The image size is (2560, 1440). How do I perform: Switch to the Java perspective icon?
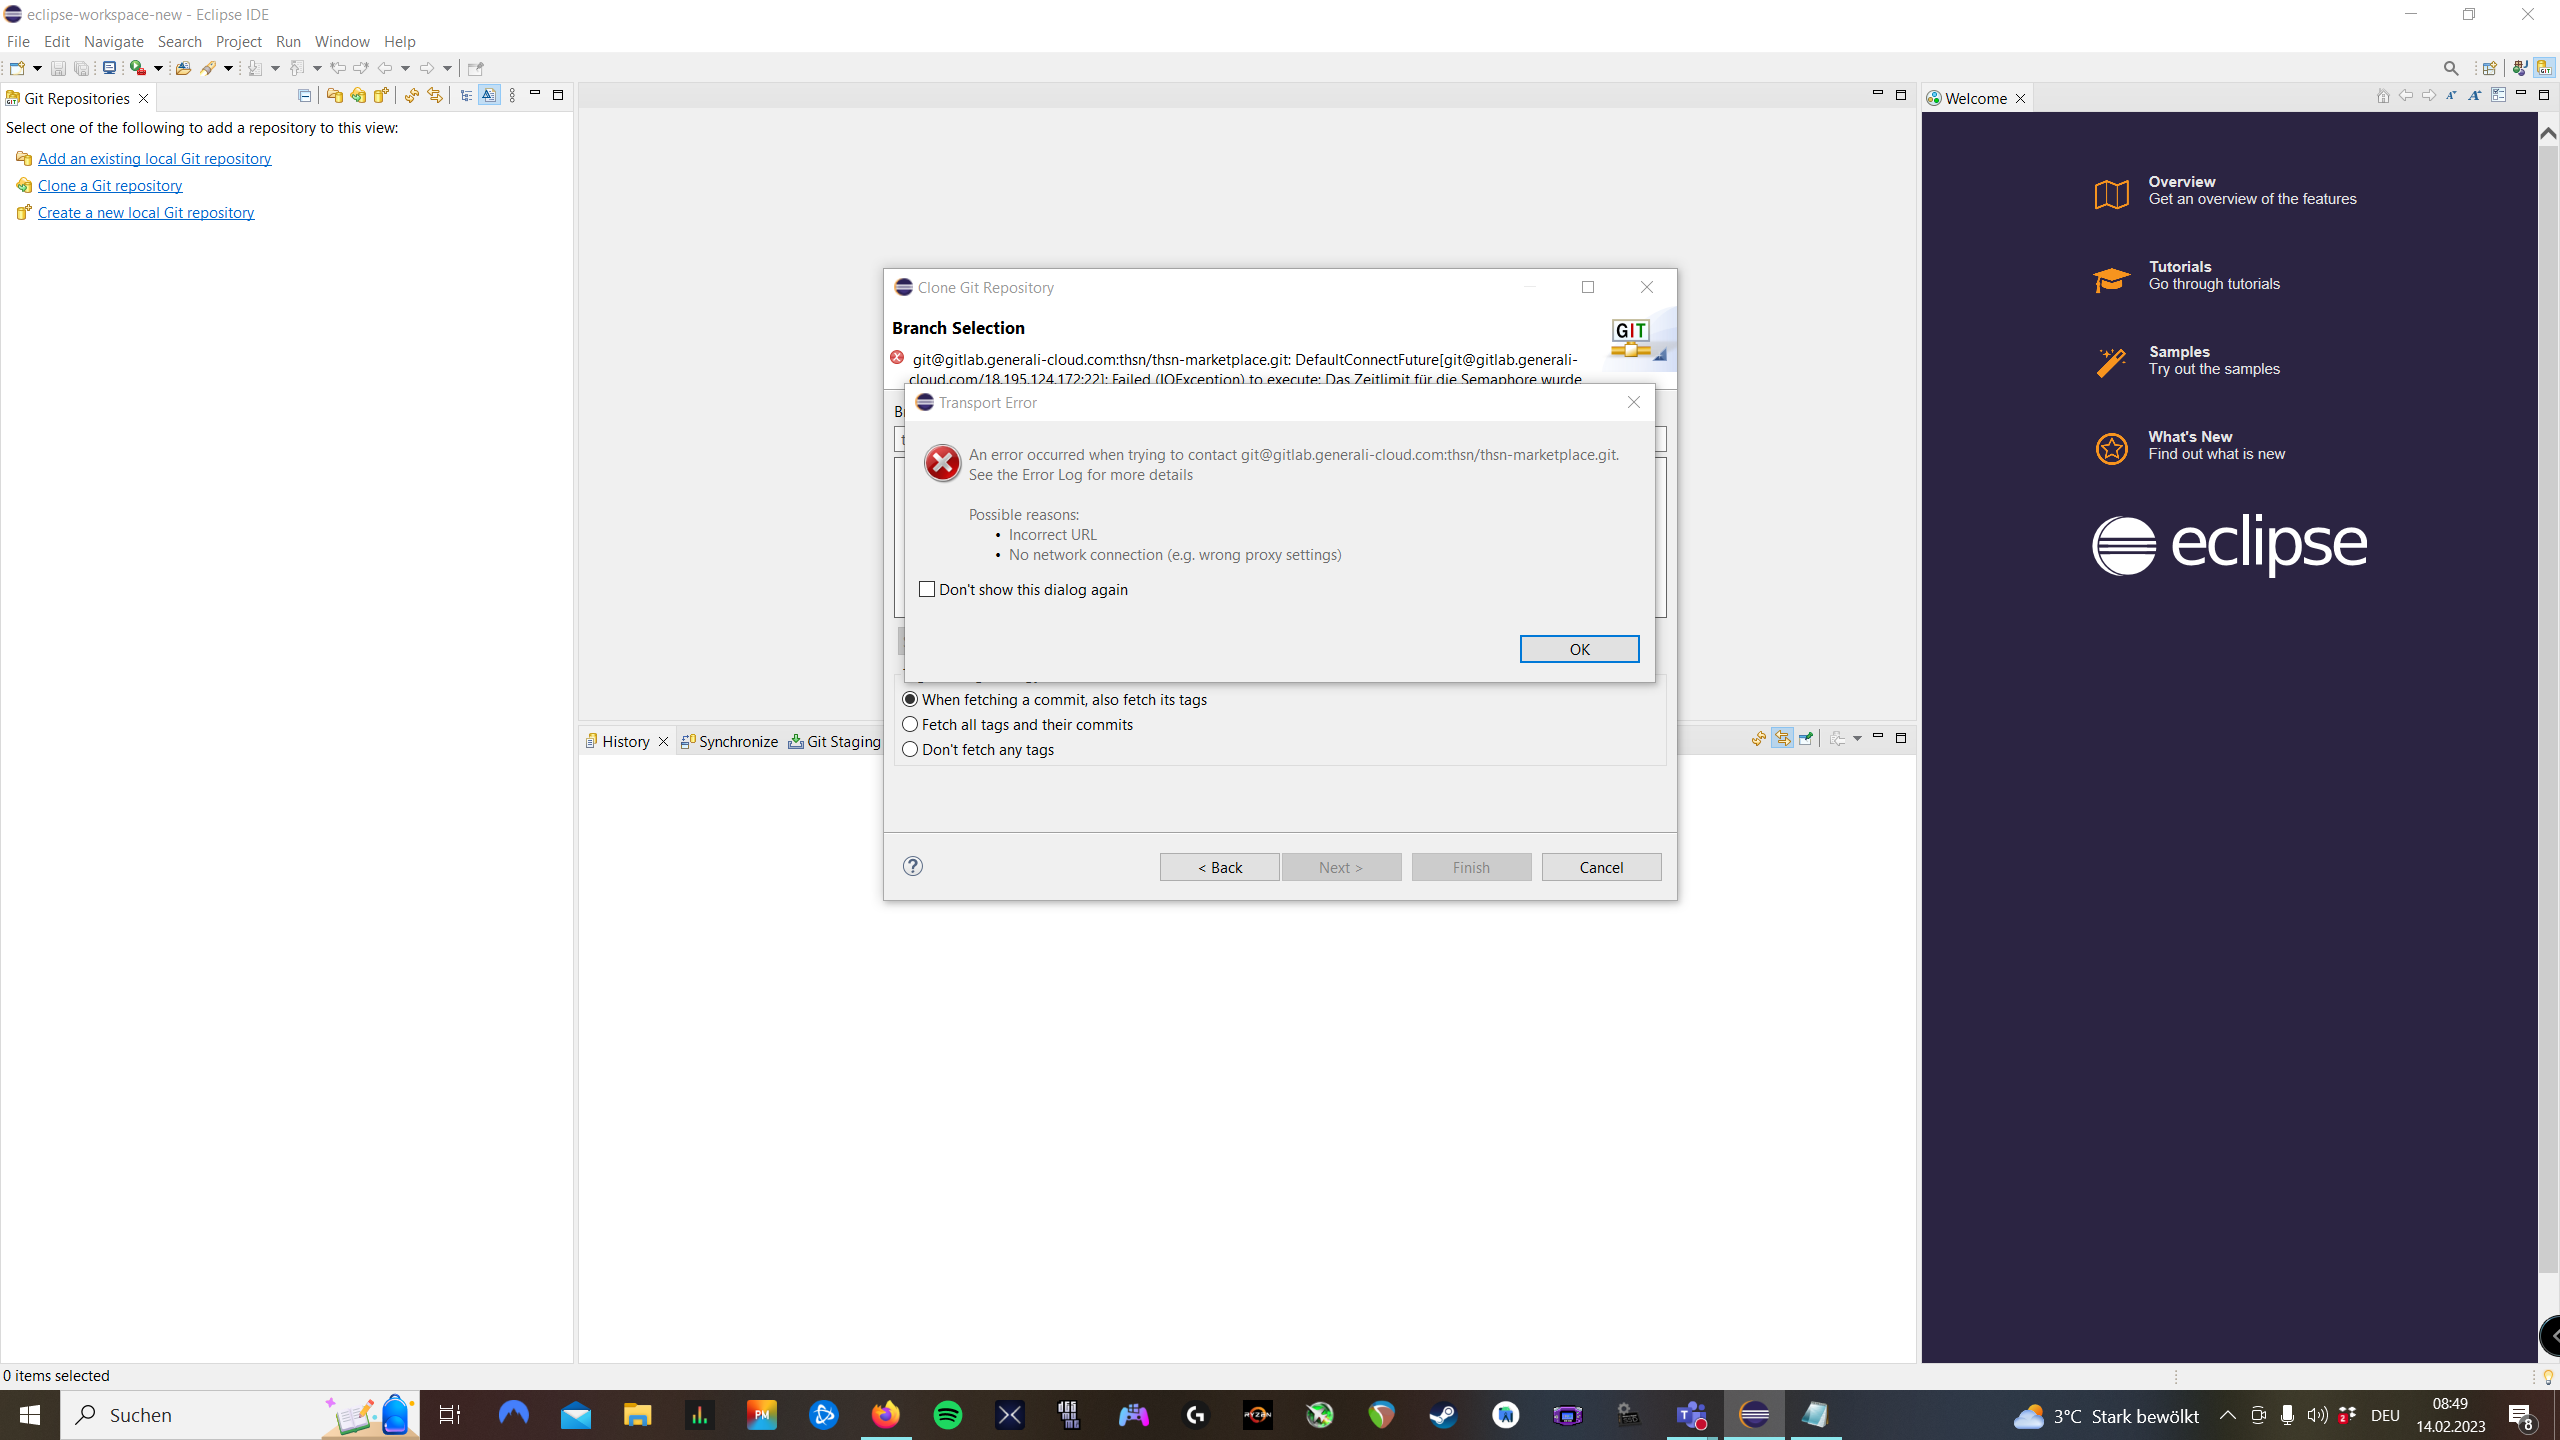tap(2520, 68)
